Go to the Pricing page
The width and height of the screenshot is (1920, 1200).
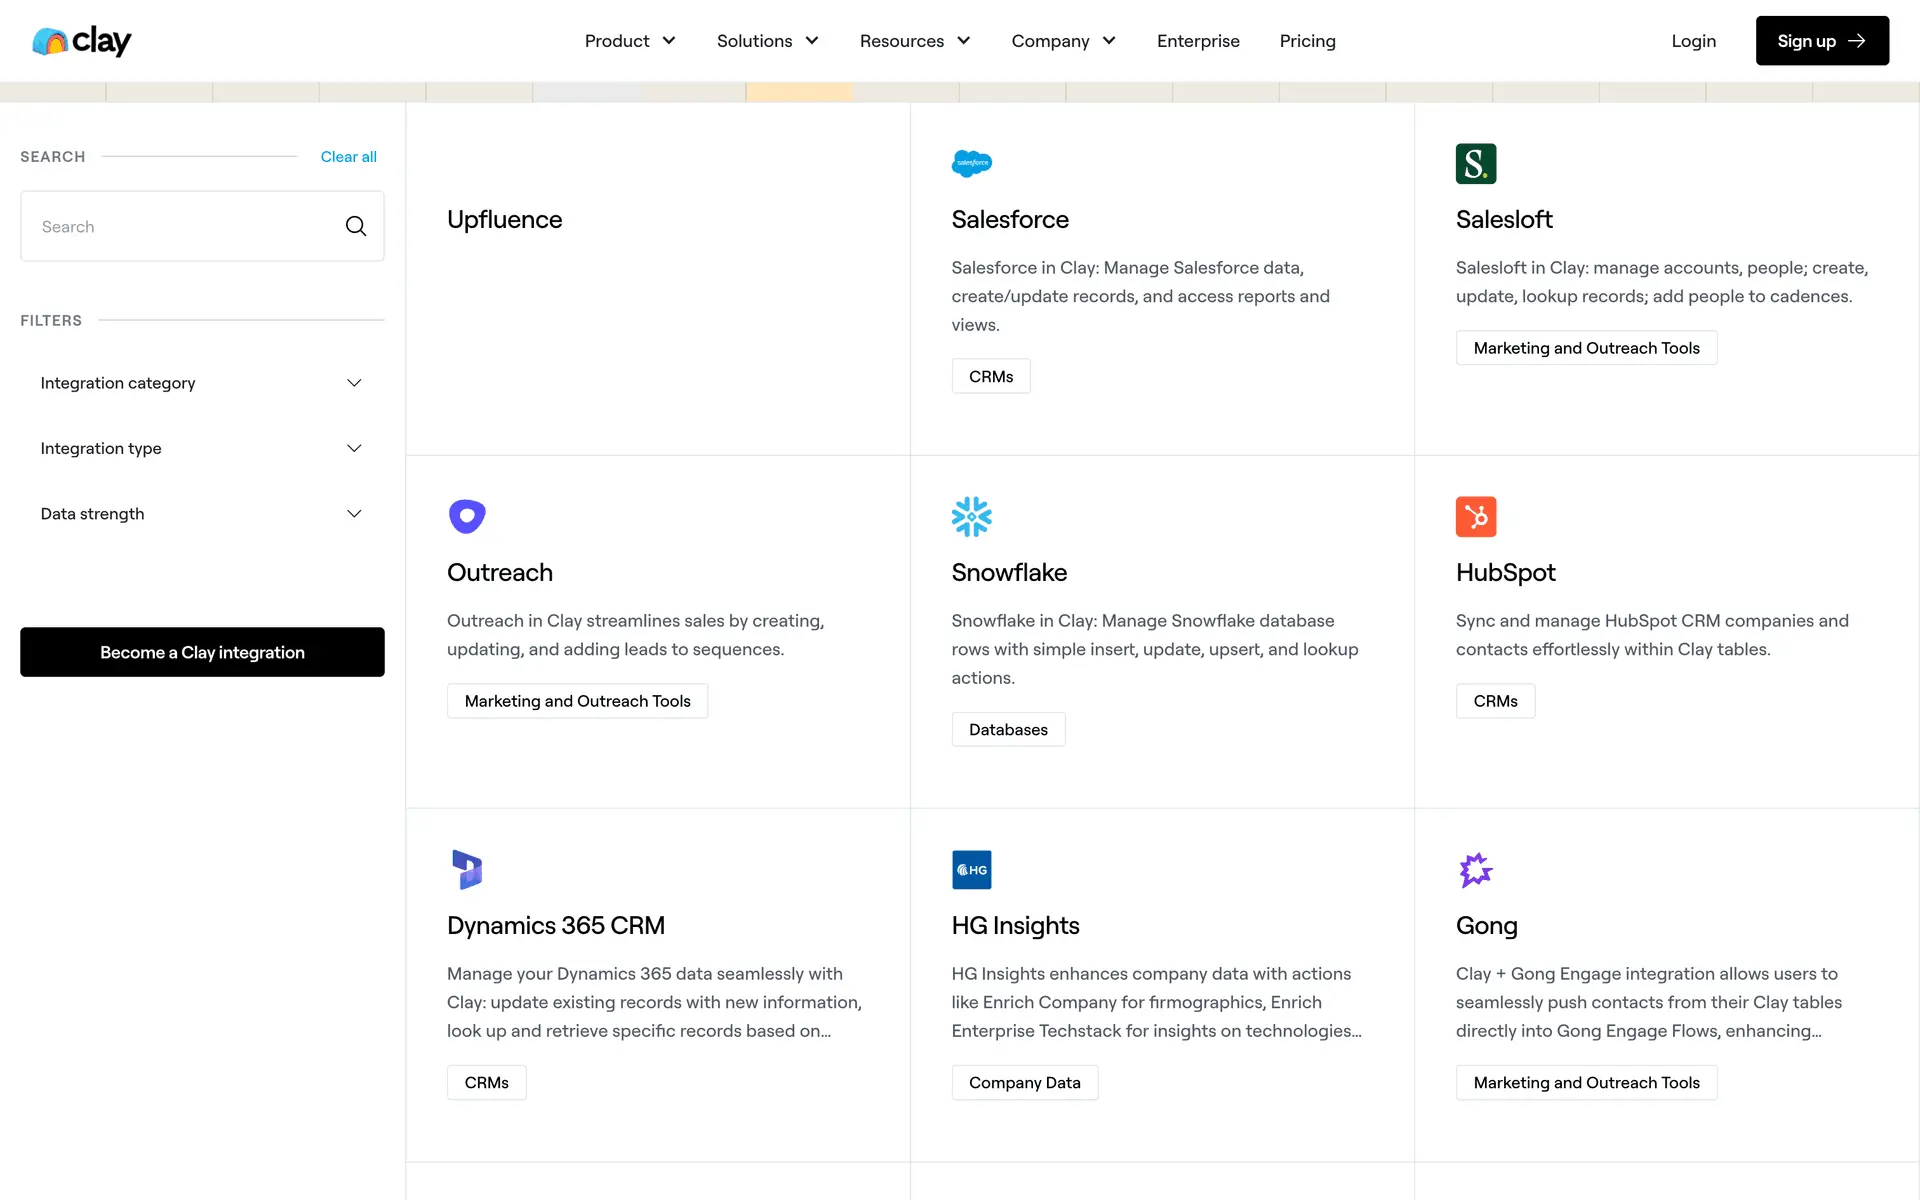1307,41
